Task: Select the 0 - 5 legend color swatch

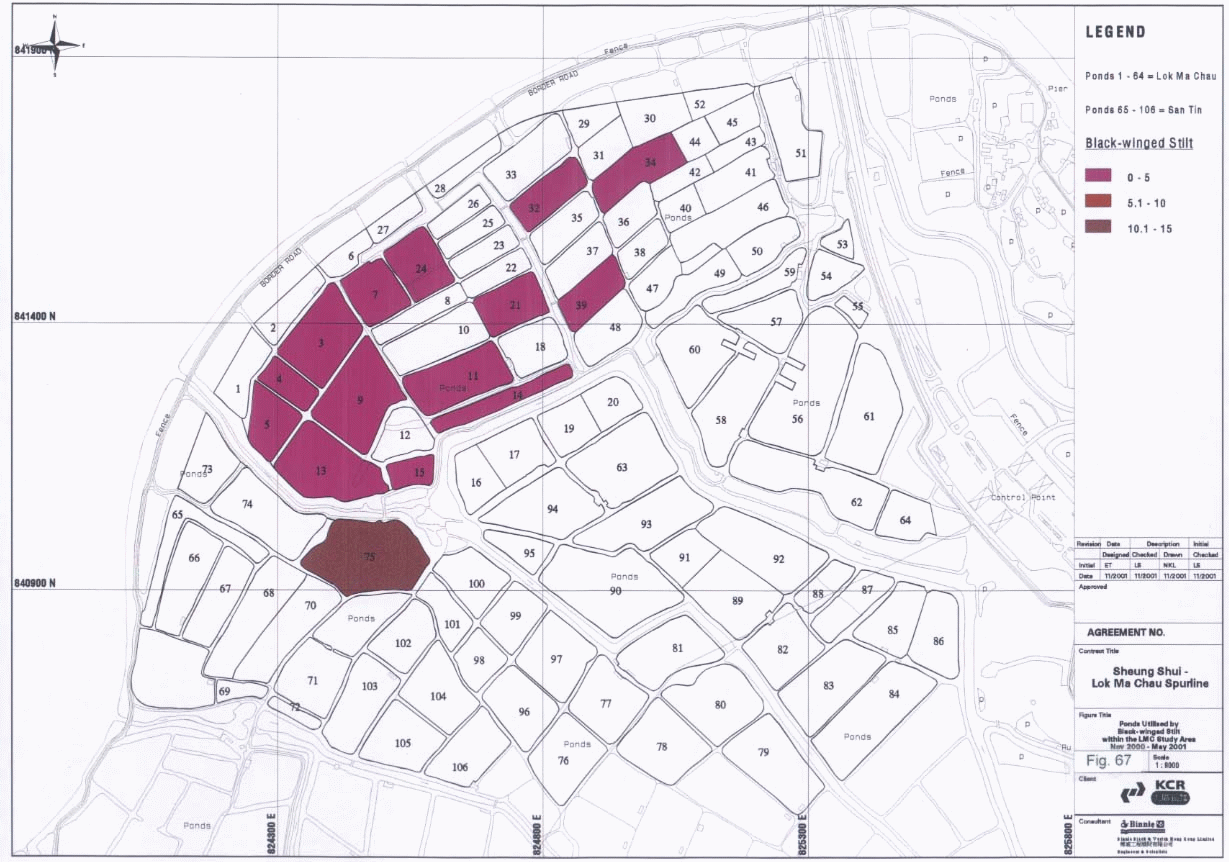Action: (1099, 176)
